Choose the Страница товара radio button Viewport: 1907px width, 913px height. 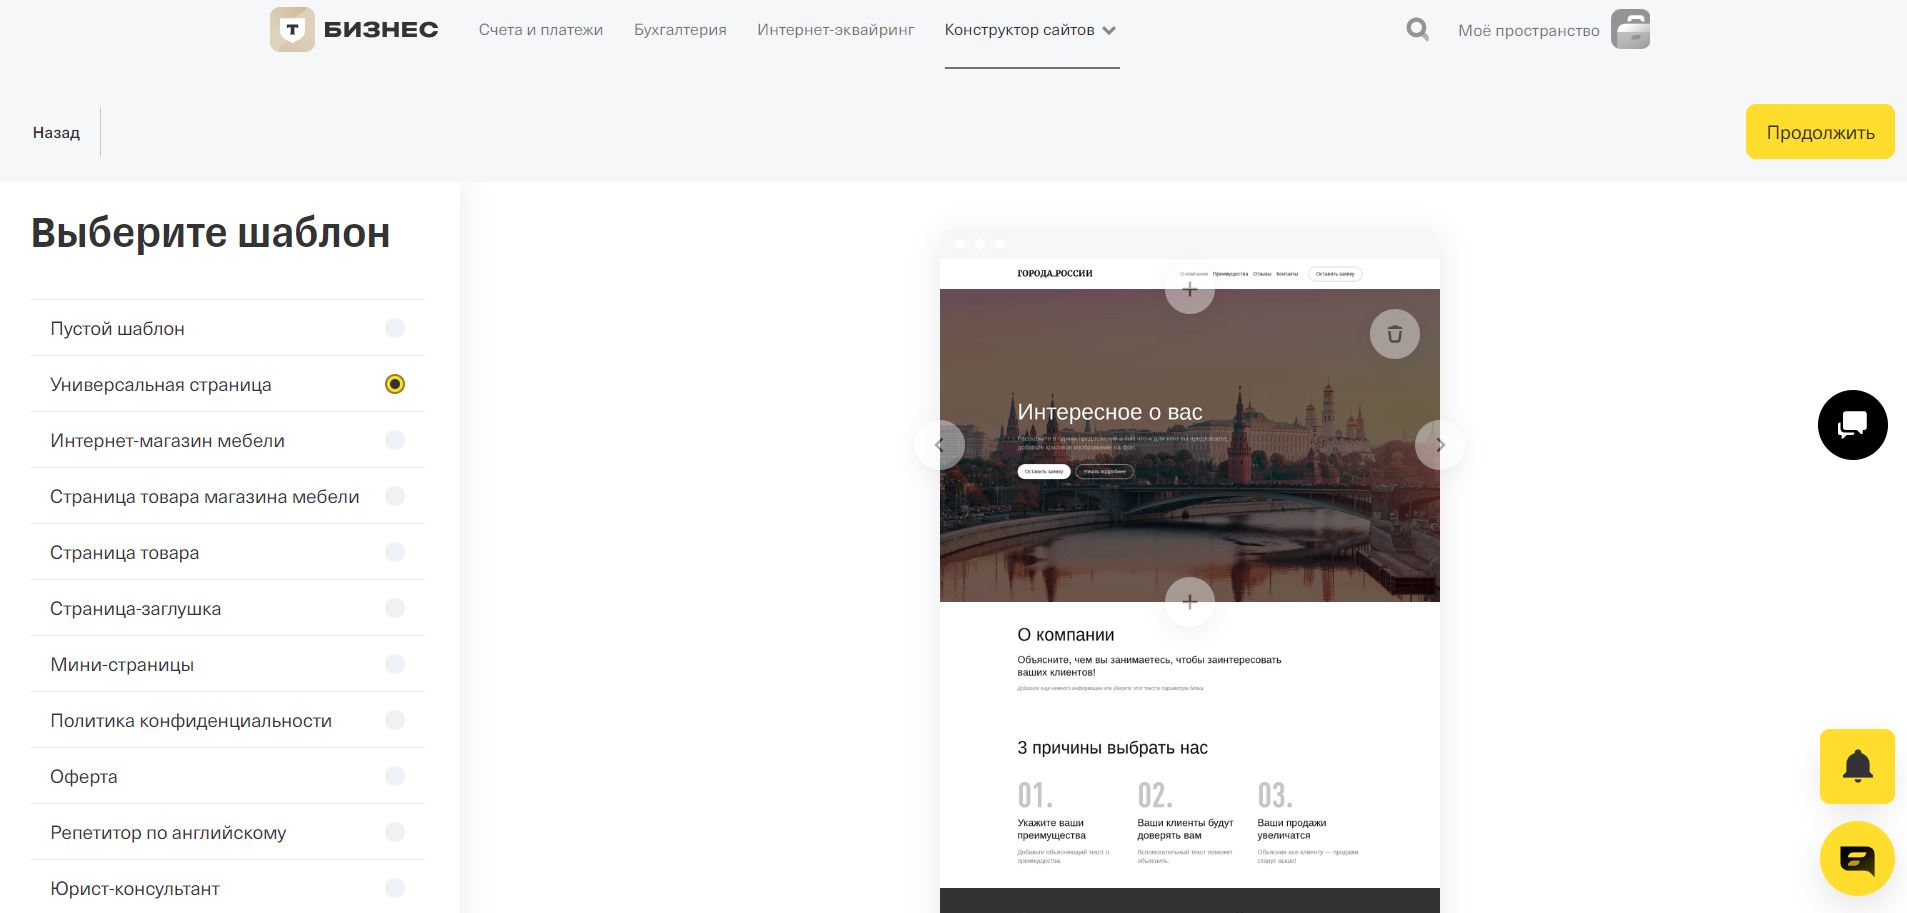click(x=395, y=552)
